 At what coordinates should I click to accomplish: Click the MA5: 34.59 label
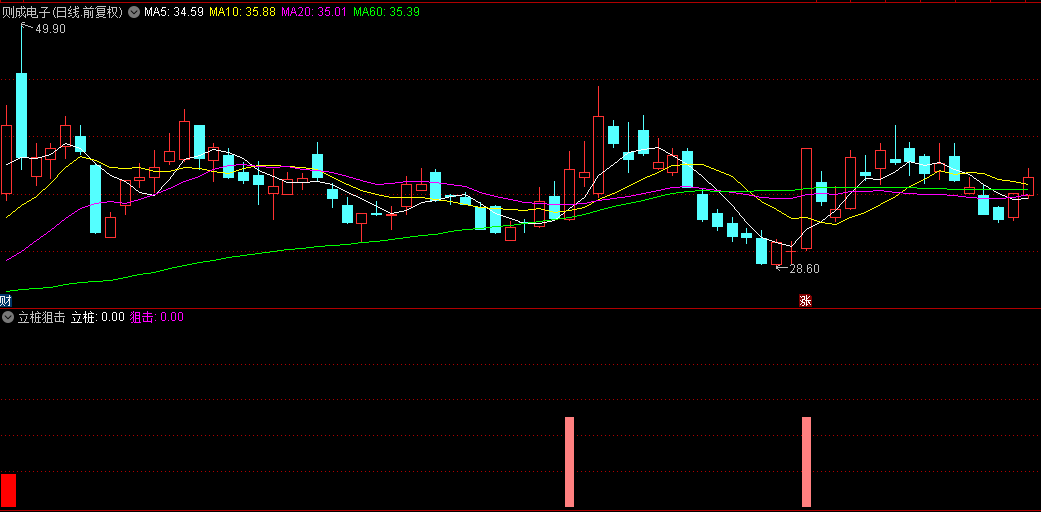click(174, 11)
